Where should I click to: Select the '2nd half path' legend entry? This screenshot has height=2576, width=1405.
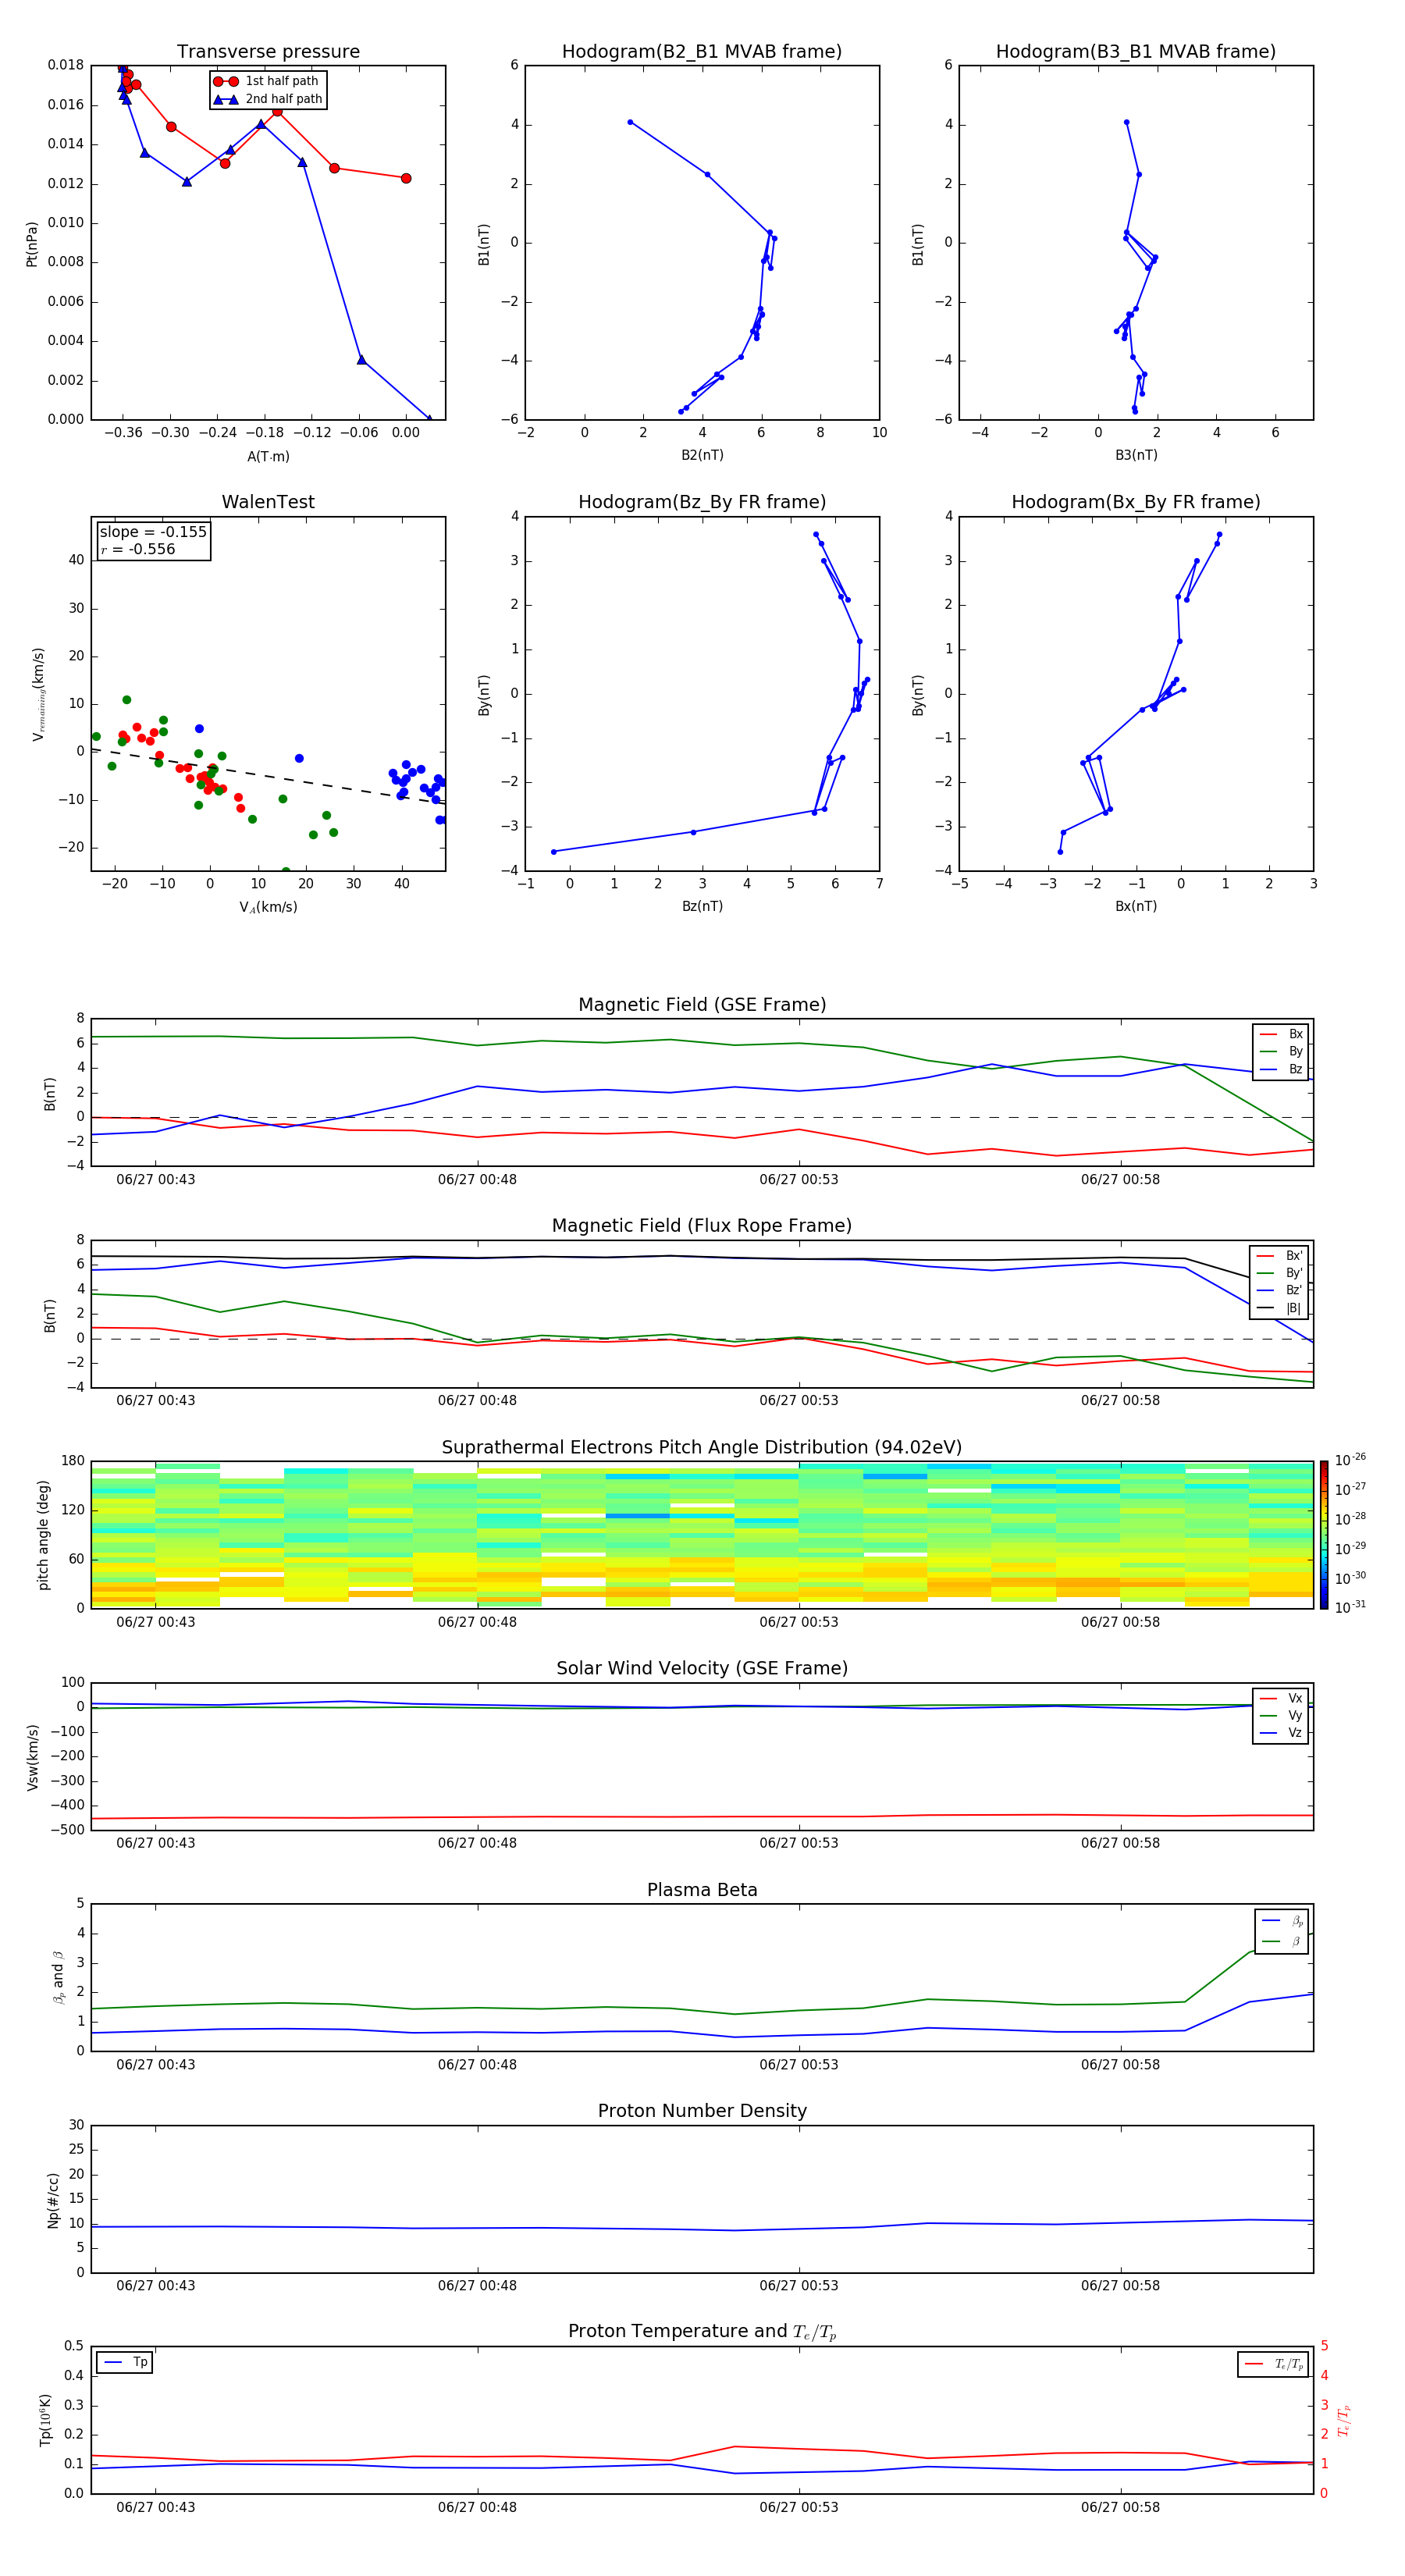(267, 99)
